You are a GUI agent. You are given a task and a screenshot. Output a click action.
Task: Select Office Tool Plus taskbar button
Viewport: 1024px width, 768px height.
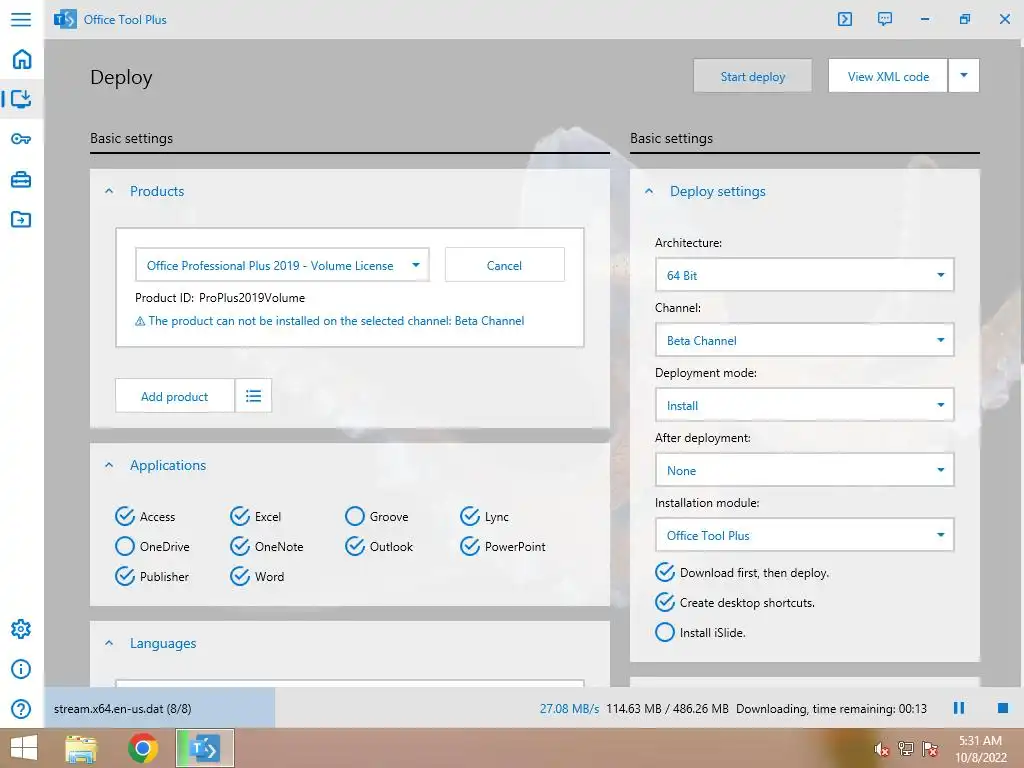coord(205,748)
